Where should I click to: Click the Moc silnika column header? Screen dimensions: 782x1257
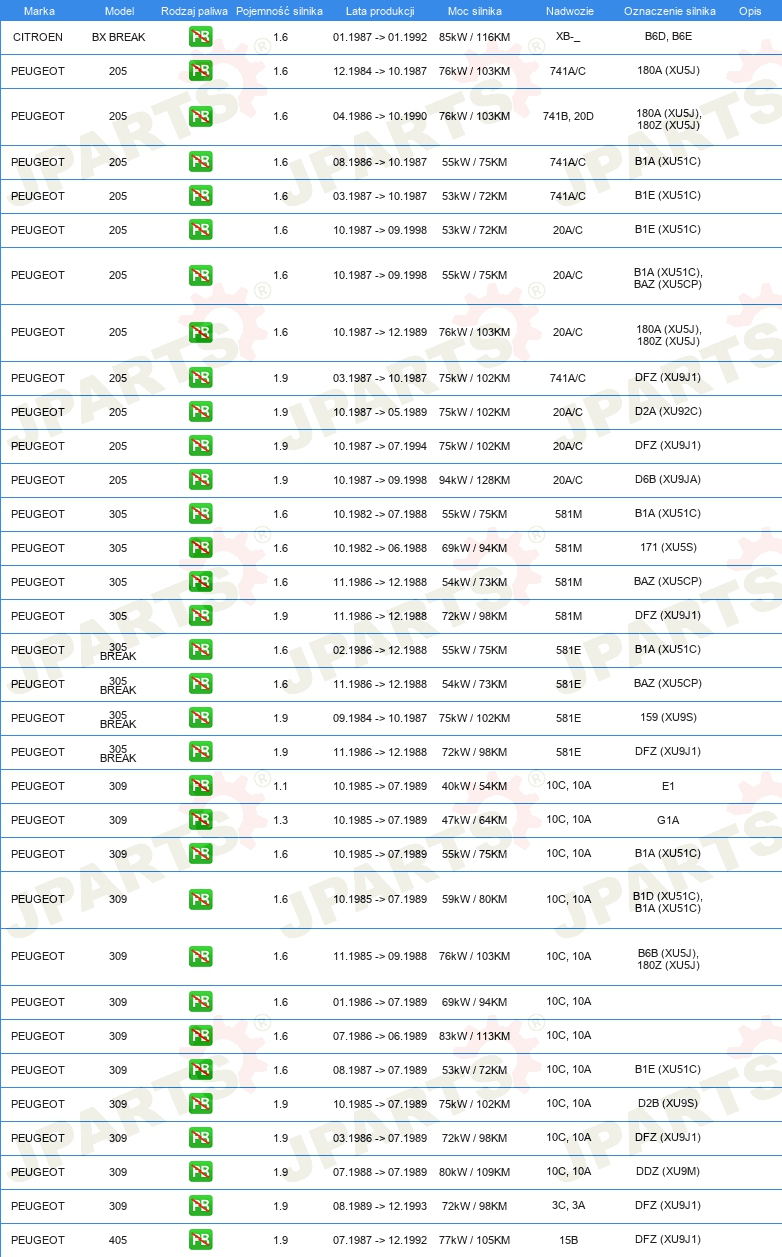pos(475,11)
